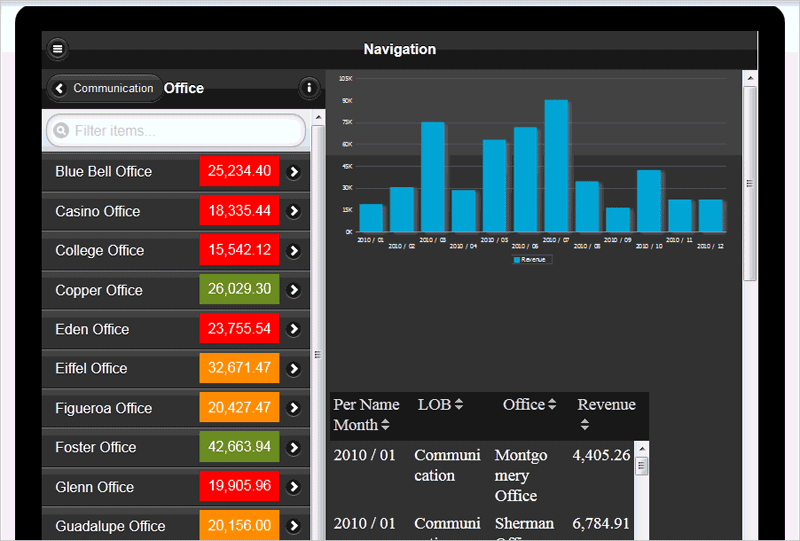This screenshot has height=541, width=800.
Task: Expand Eiffel Office arrow
Action: coord(294,368)
